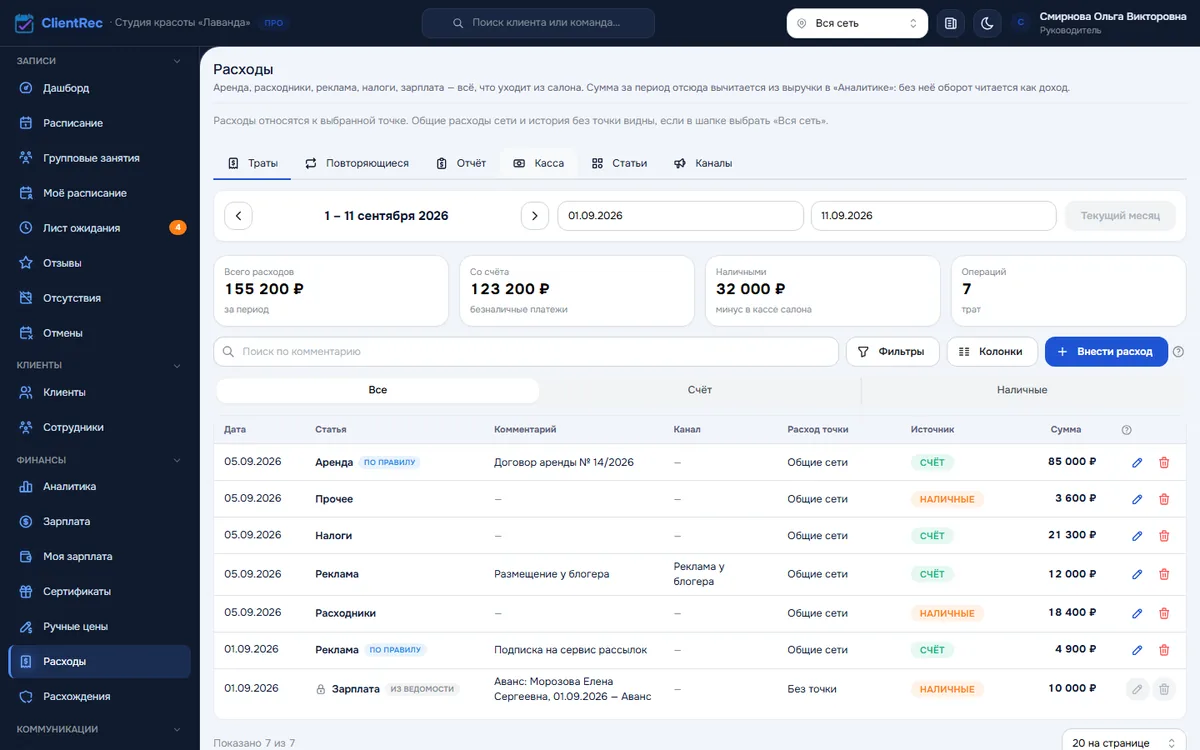Focus the Поиск по комментарию search field
Screen dimensions: 1200x750
pos(526,352)
